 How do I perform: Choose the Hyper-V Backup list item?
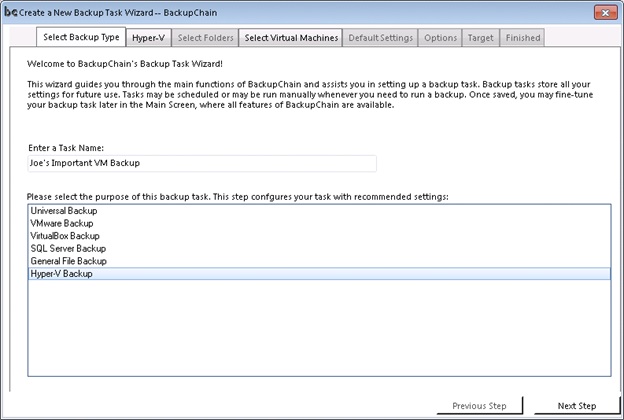320,273
